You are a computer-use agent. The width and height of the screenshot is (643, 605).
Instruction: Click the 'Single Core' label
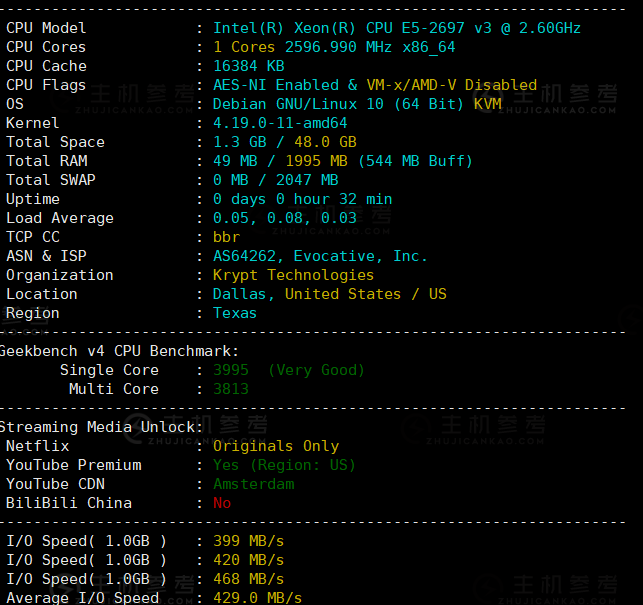coord(109,370)
